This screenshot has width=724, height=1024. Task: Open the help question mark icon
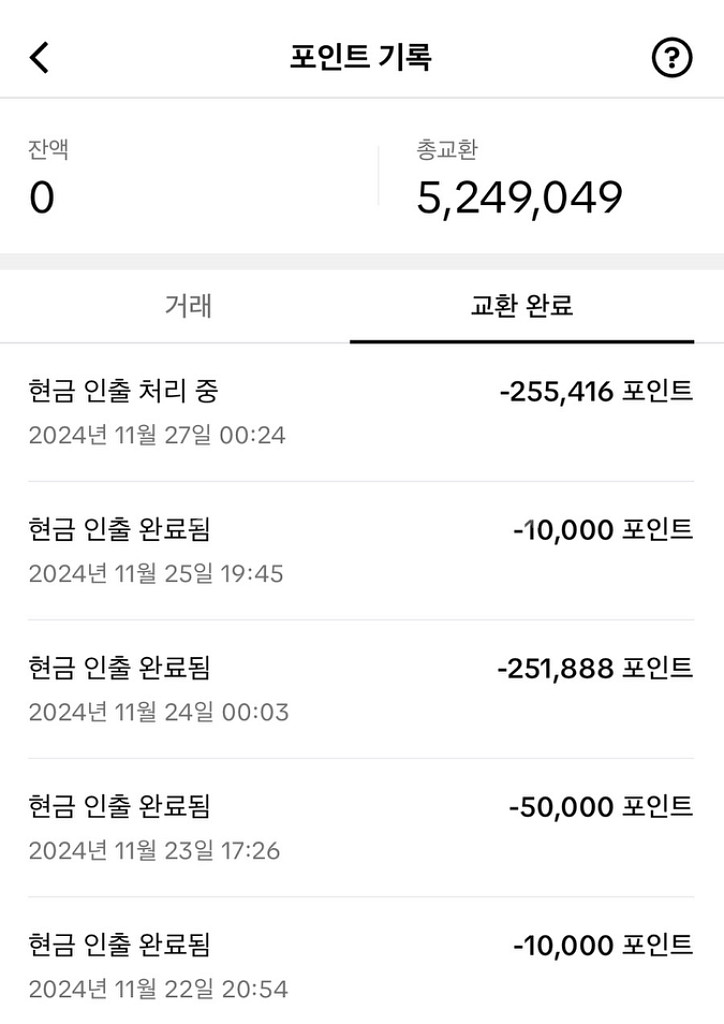(671, 58)
